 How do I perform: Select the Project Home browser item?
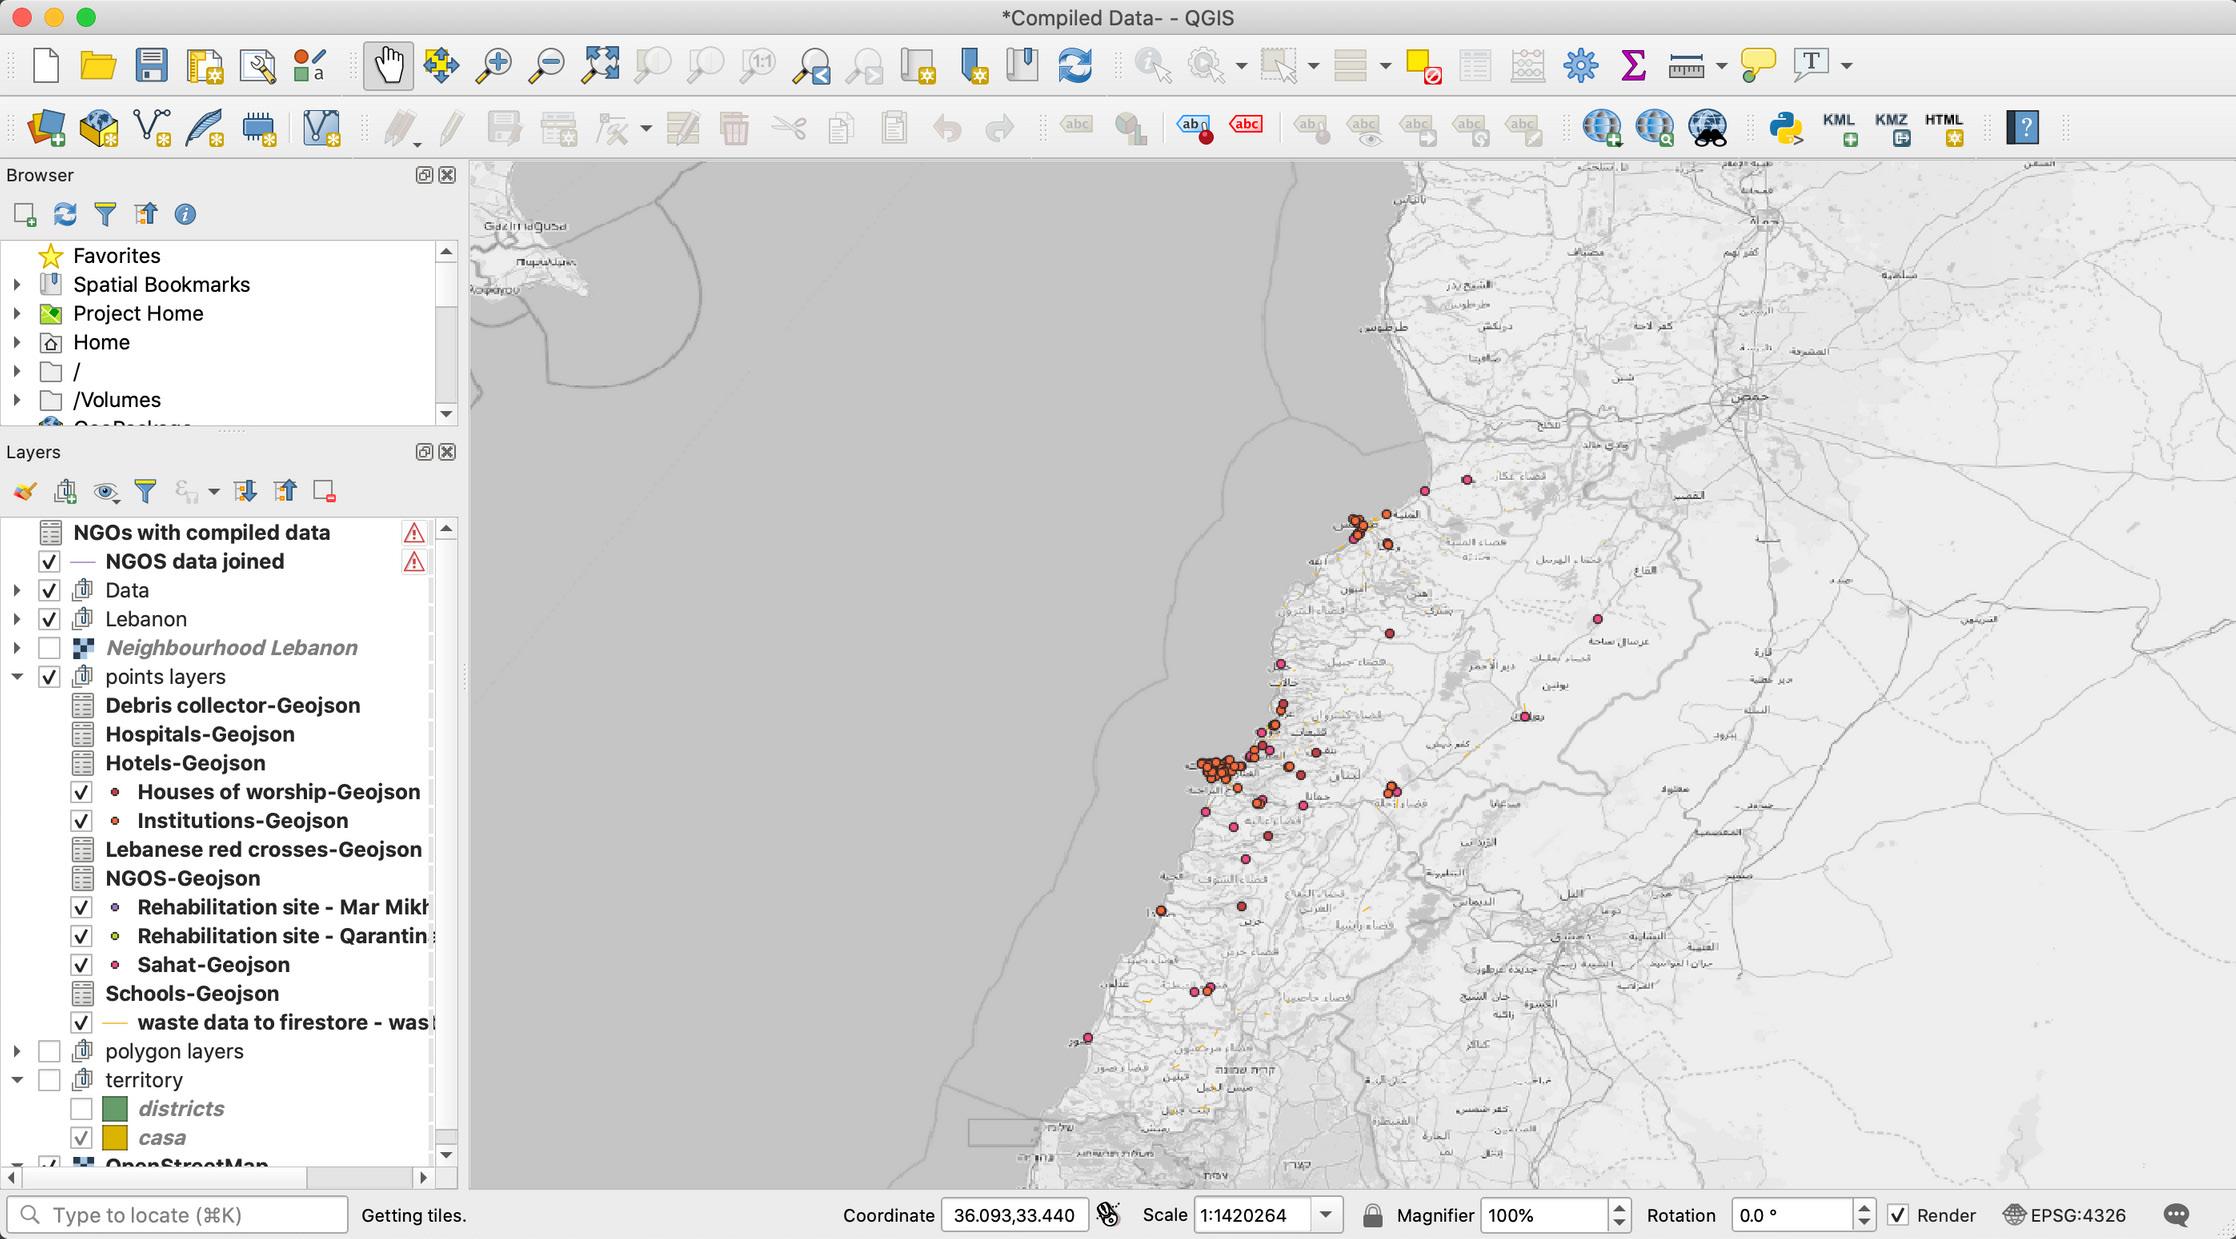[x=138, y=313]
